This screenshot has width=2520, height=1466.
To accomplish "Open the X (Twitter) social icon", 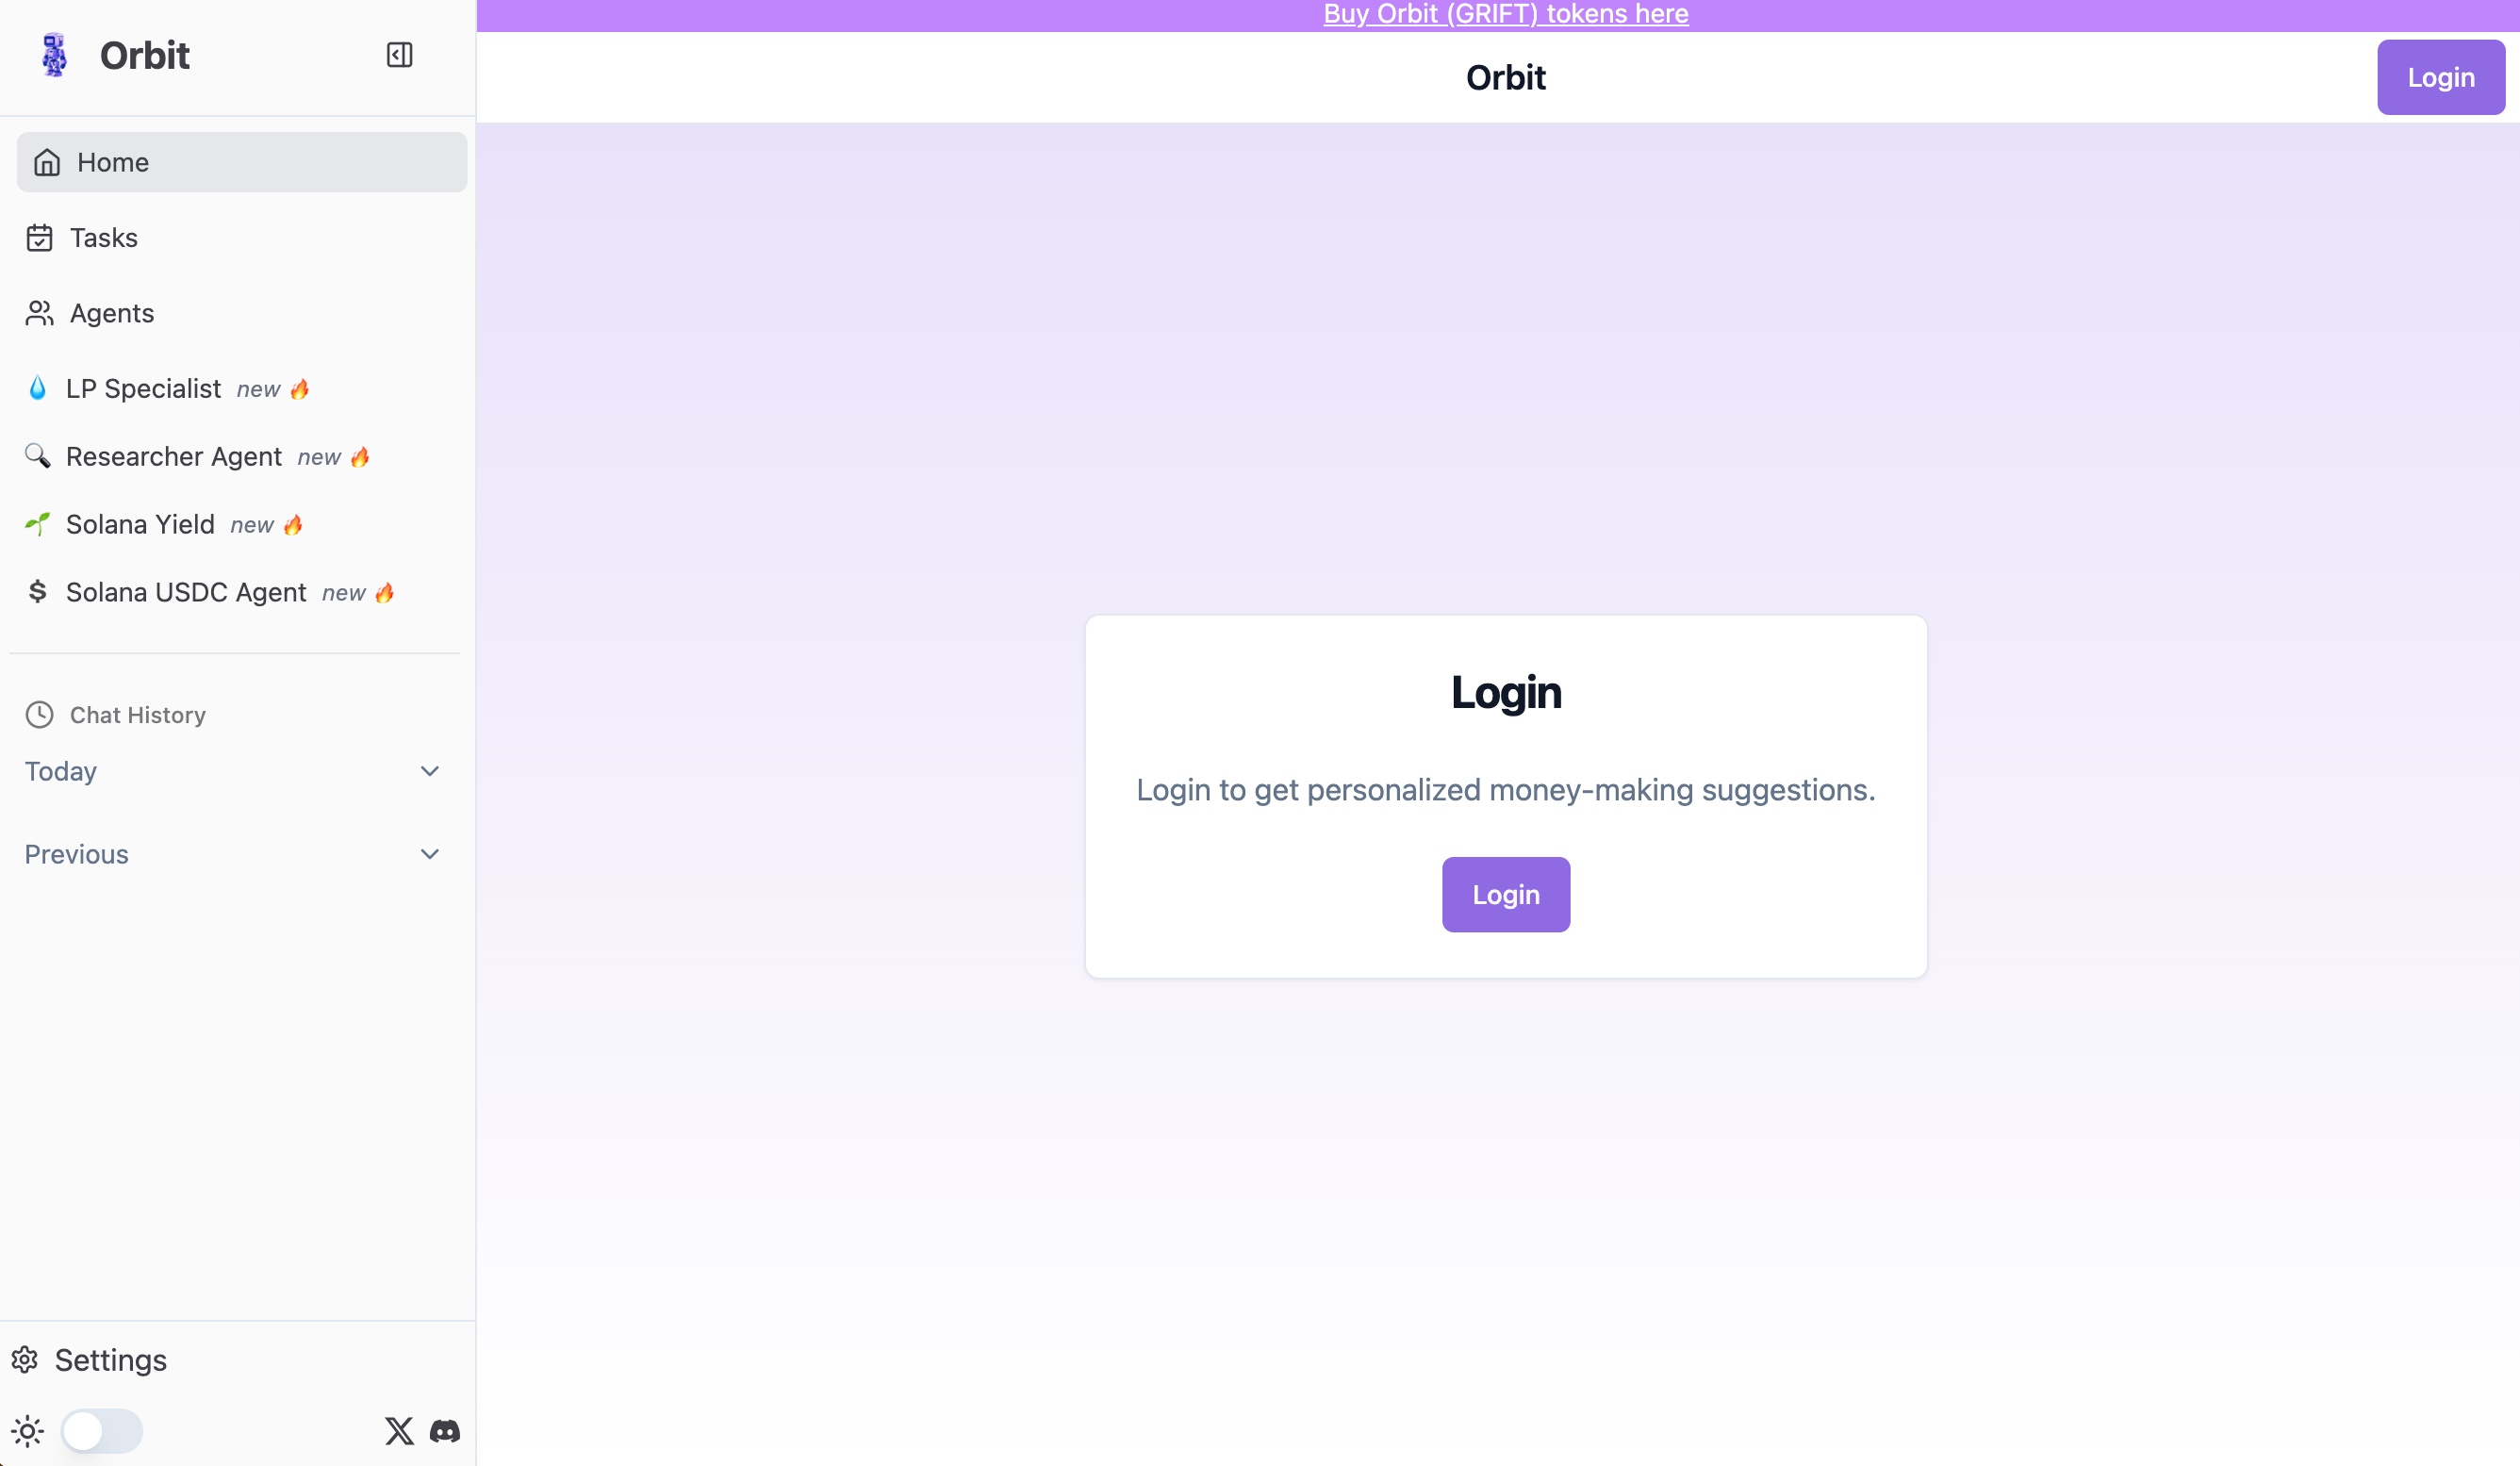I will 399,1431.
